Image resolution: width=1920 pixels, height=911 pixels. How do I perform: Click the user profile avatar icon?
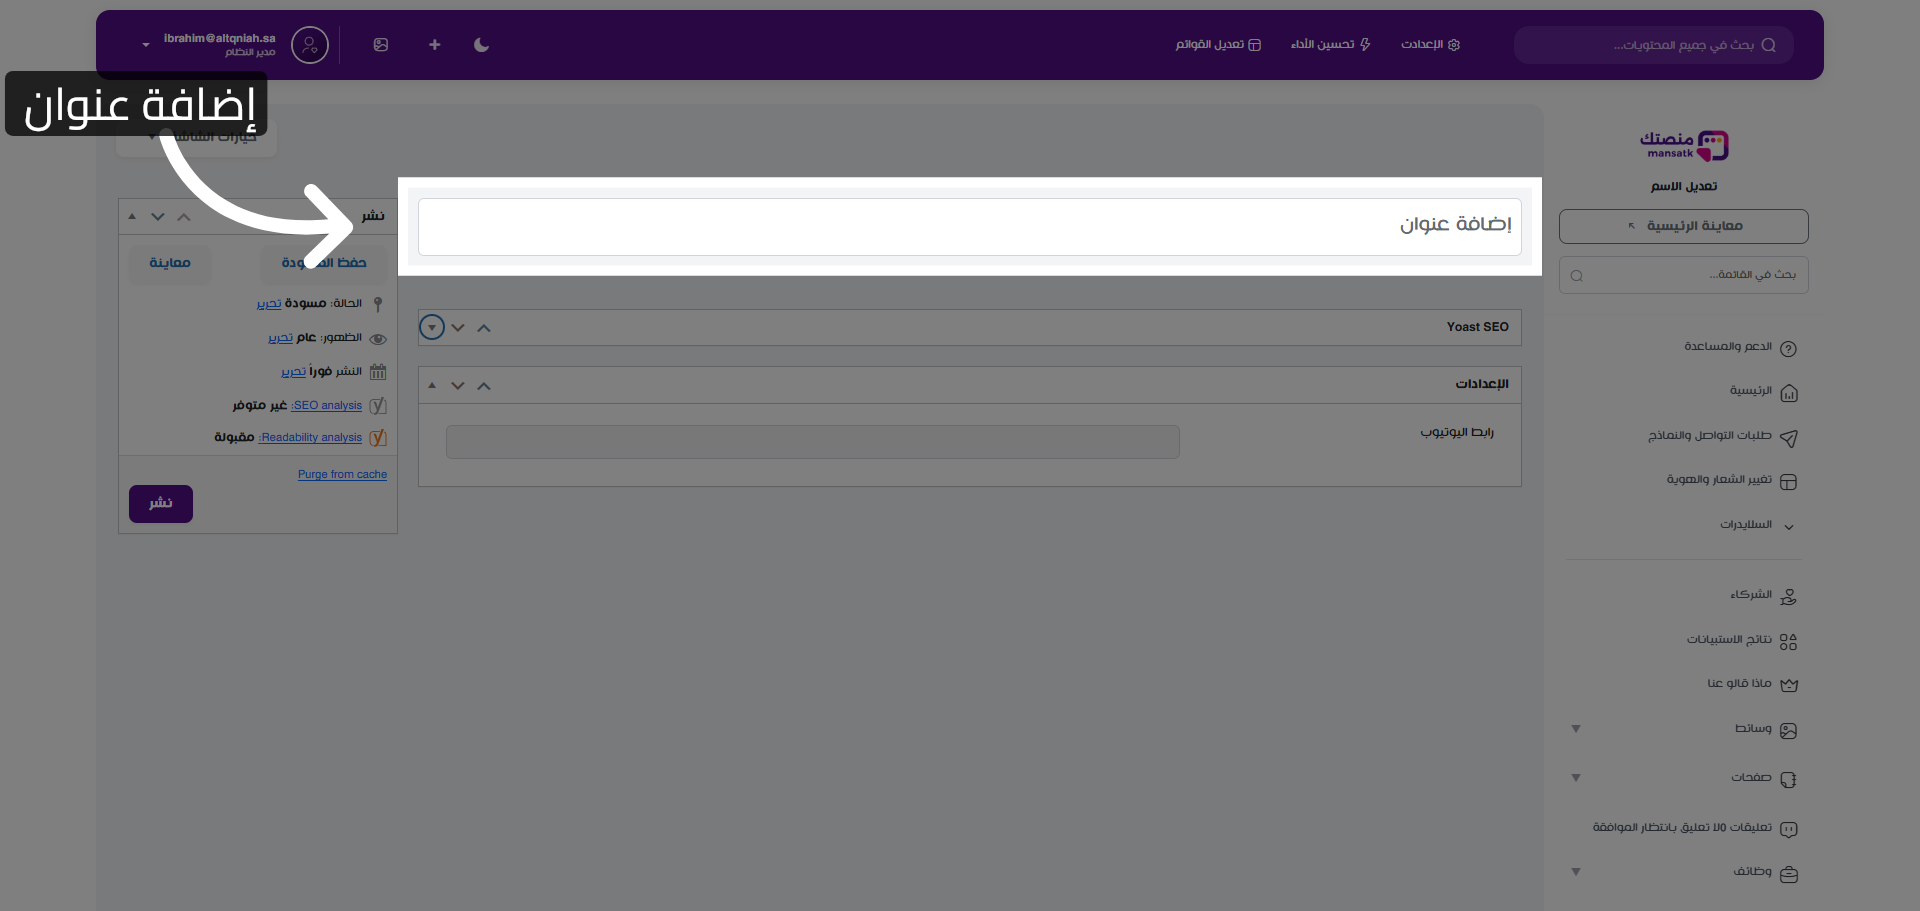(310, 45)
